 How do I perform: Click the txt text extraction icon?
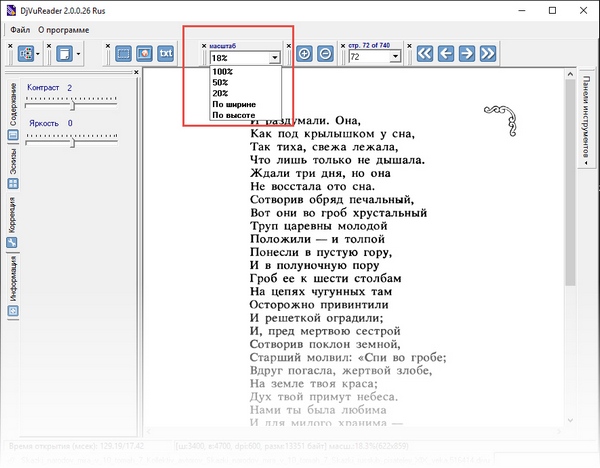coord(166,54)
